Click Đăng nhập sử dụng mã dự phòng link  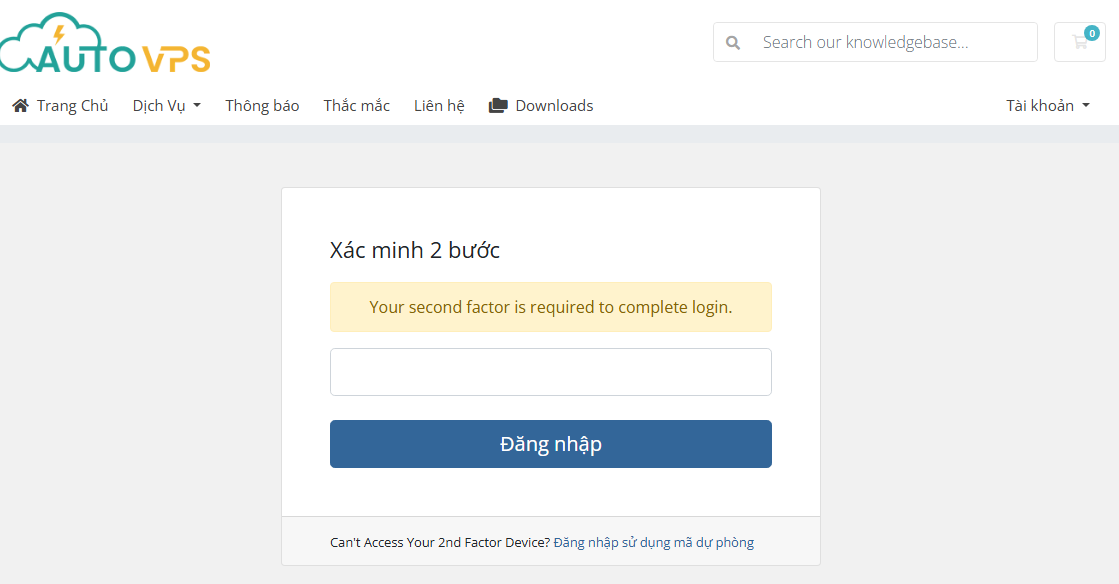click(x=654, y=543)
